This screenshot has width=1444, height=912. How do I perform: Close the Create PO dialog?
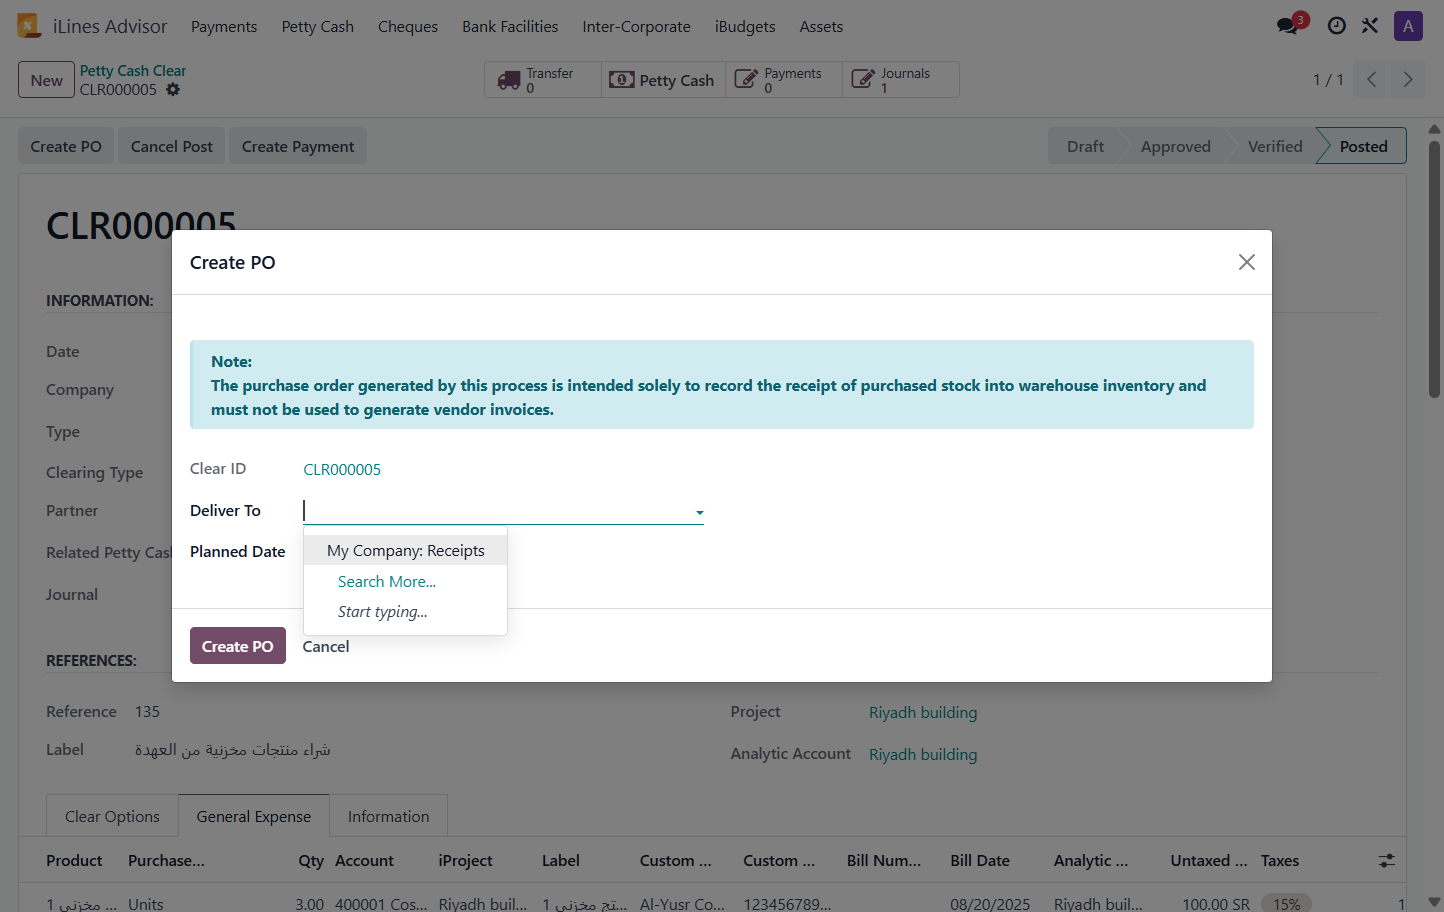pos(1246,262)
